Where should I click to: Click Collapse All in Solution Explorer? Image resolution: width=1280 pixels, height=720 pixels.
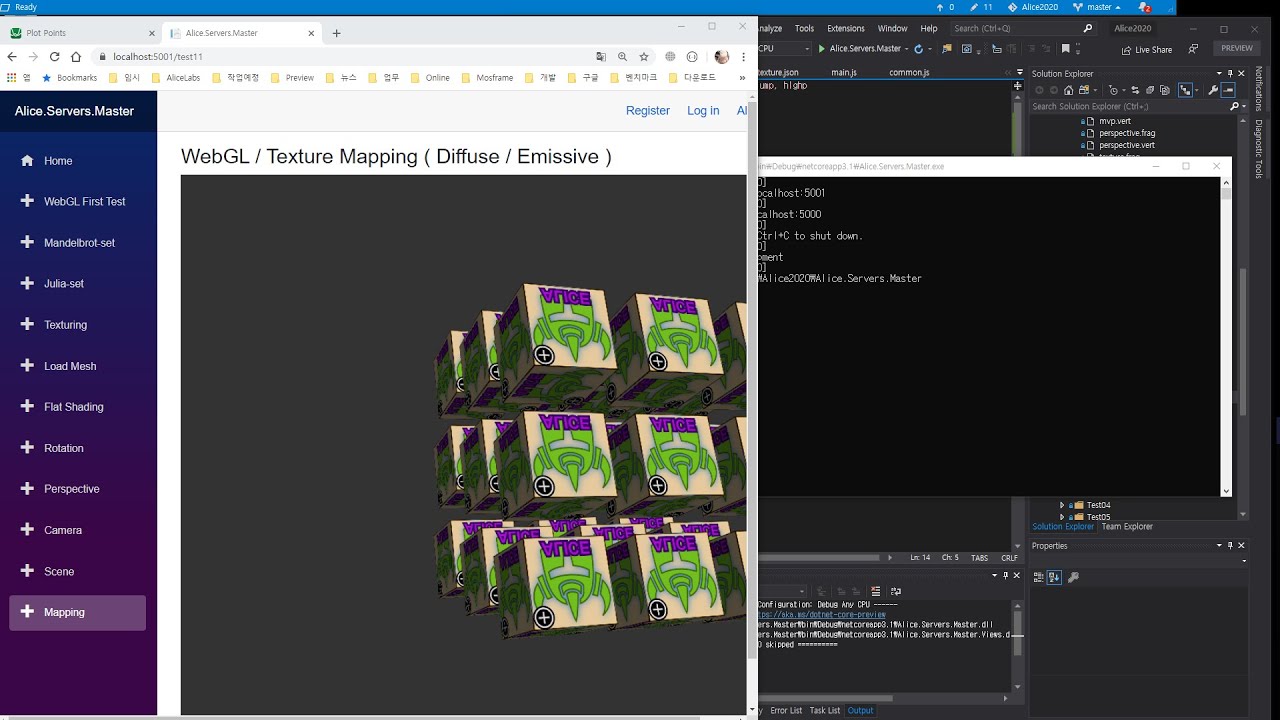[1150, 90]
